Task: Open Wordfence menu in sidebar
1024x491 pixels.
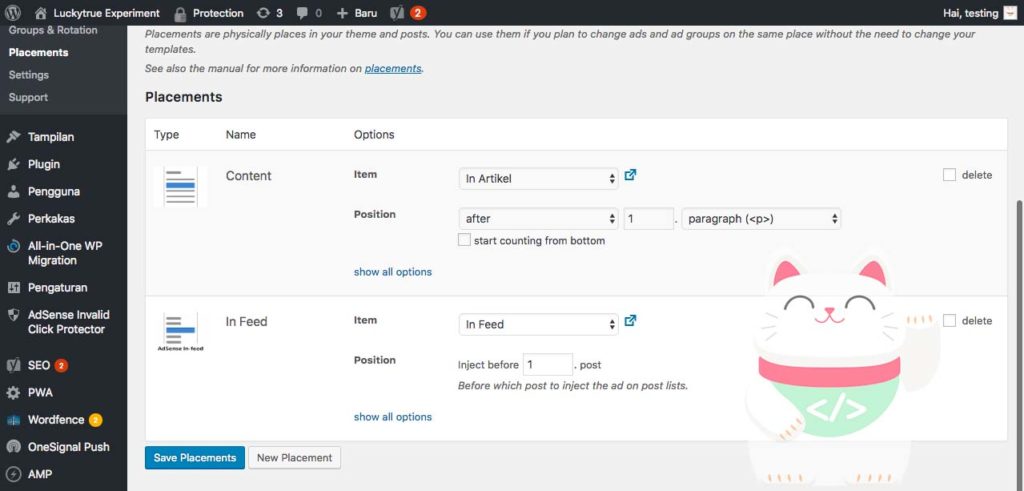Action: (x=56, y=420)
